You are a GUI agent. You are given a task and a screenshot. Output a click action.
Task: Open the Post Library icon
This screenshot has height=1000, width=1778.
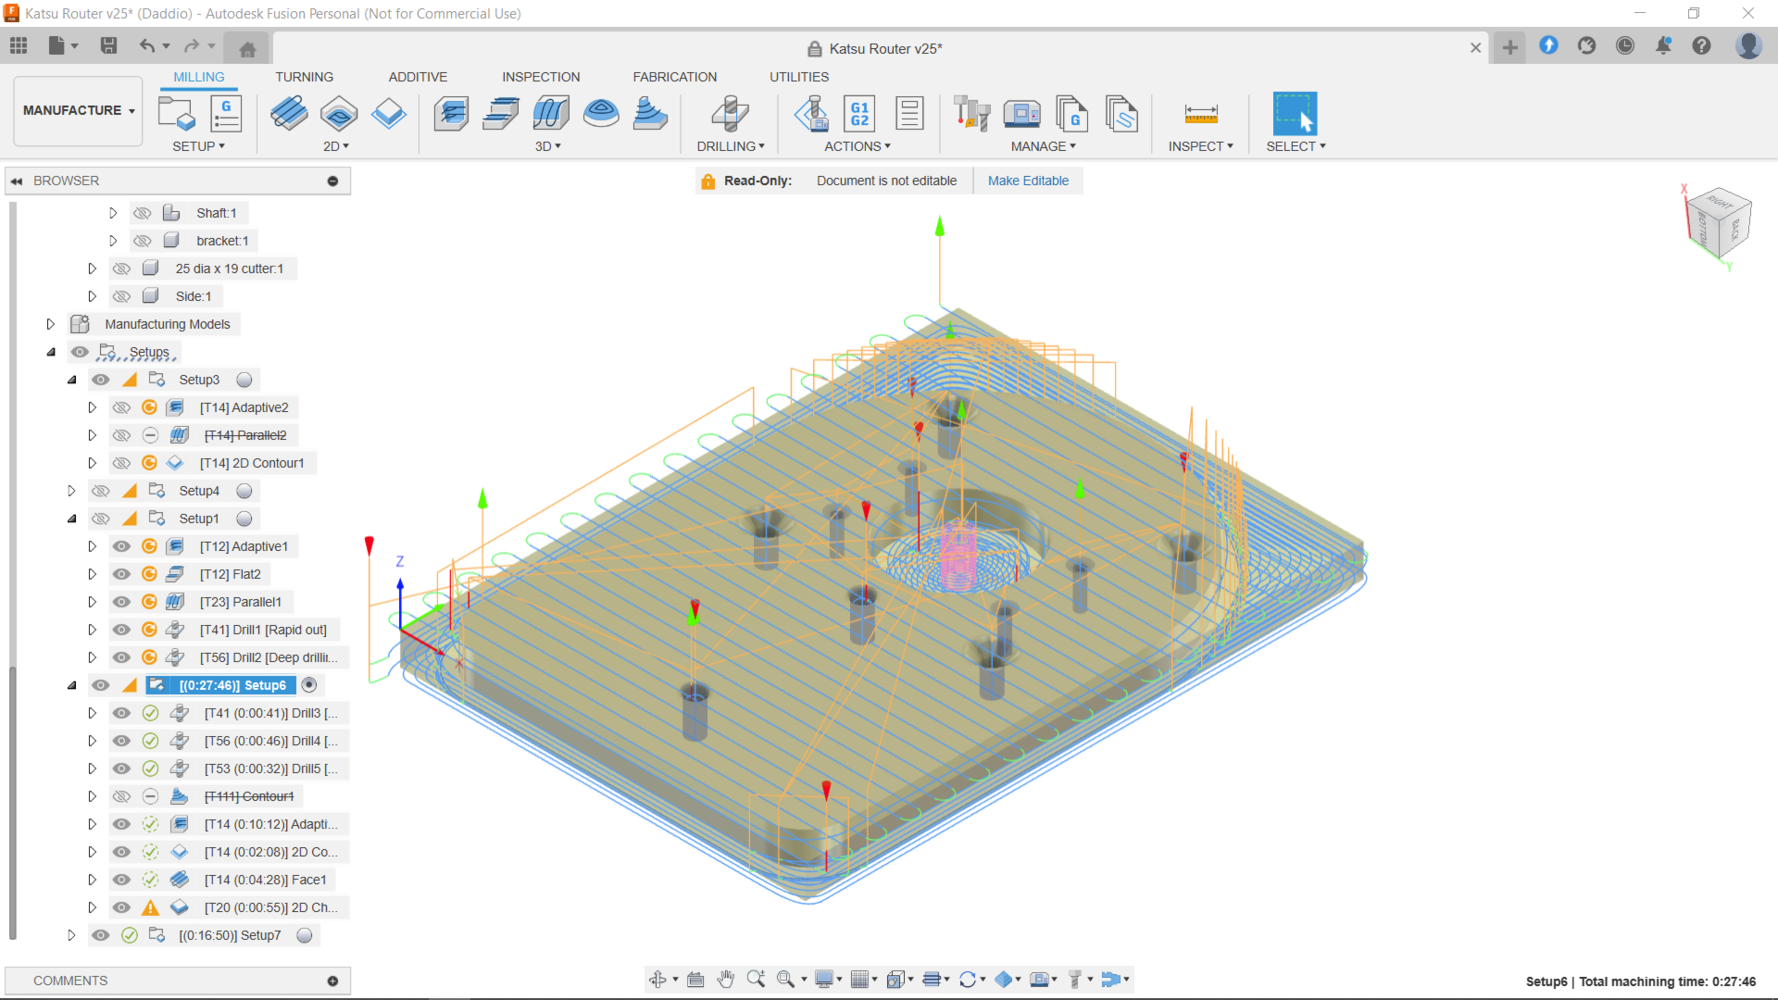(x=1071, y=113)
